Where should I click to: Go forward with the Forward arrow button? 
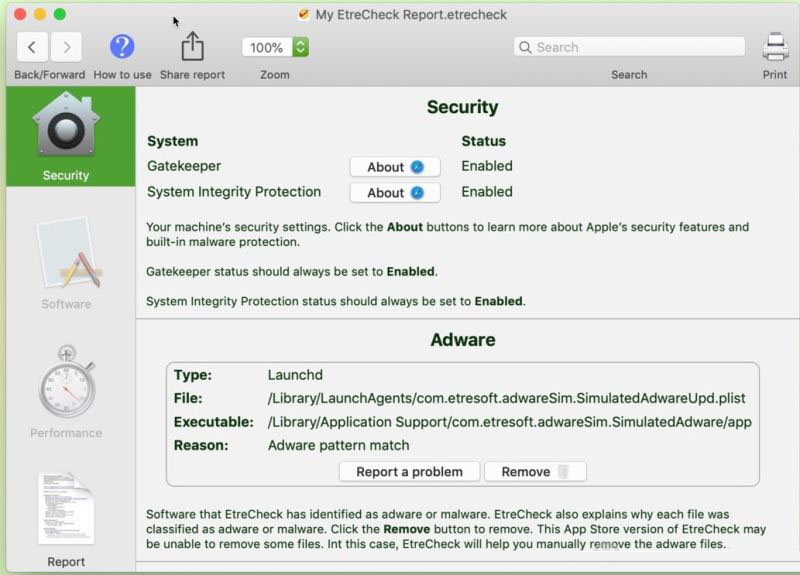click(66, 47)
